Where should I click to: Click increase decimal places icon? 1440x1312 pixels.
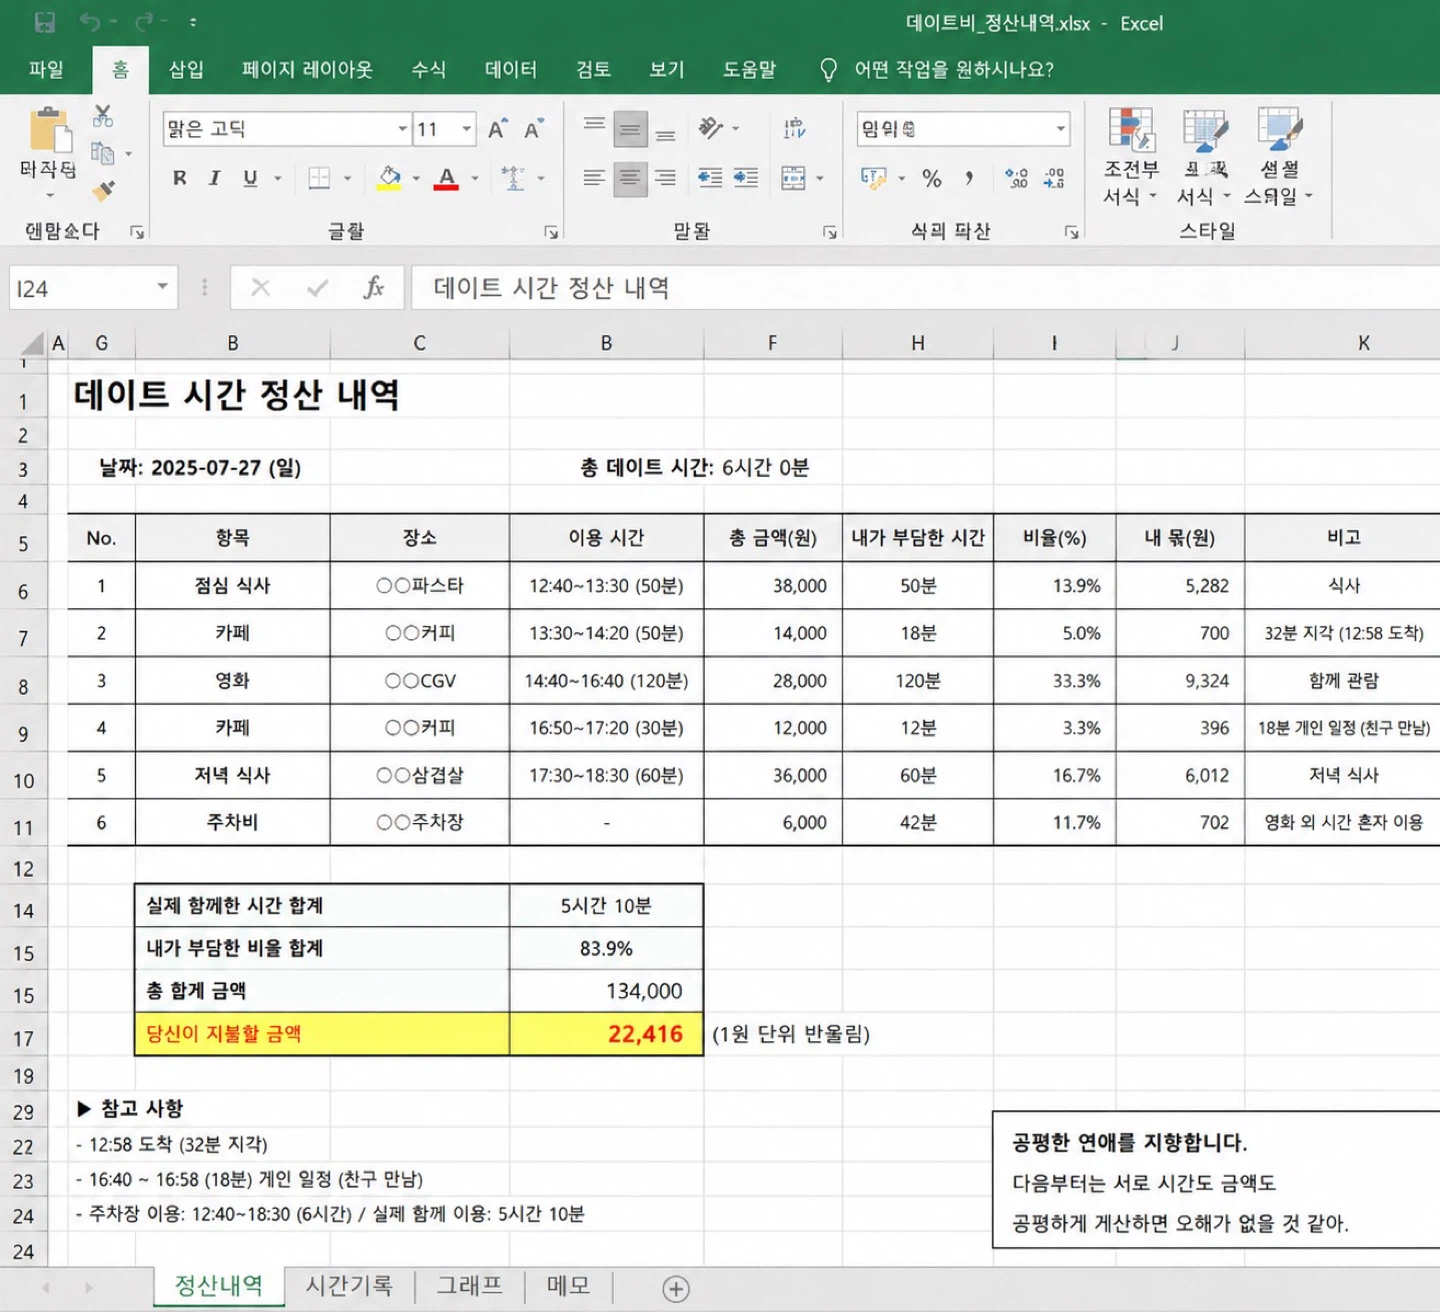click(1017, 179)
